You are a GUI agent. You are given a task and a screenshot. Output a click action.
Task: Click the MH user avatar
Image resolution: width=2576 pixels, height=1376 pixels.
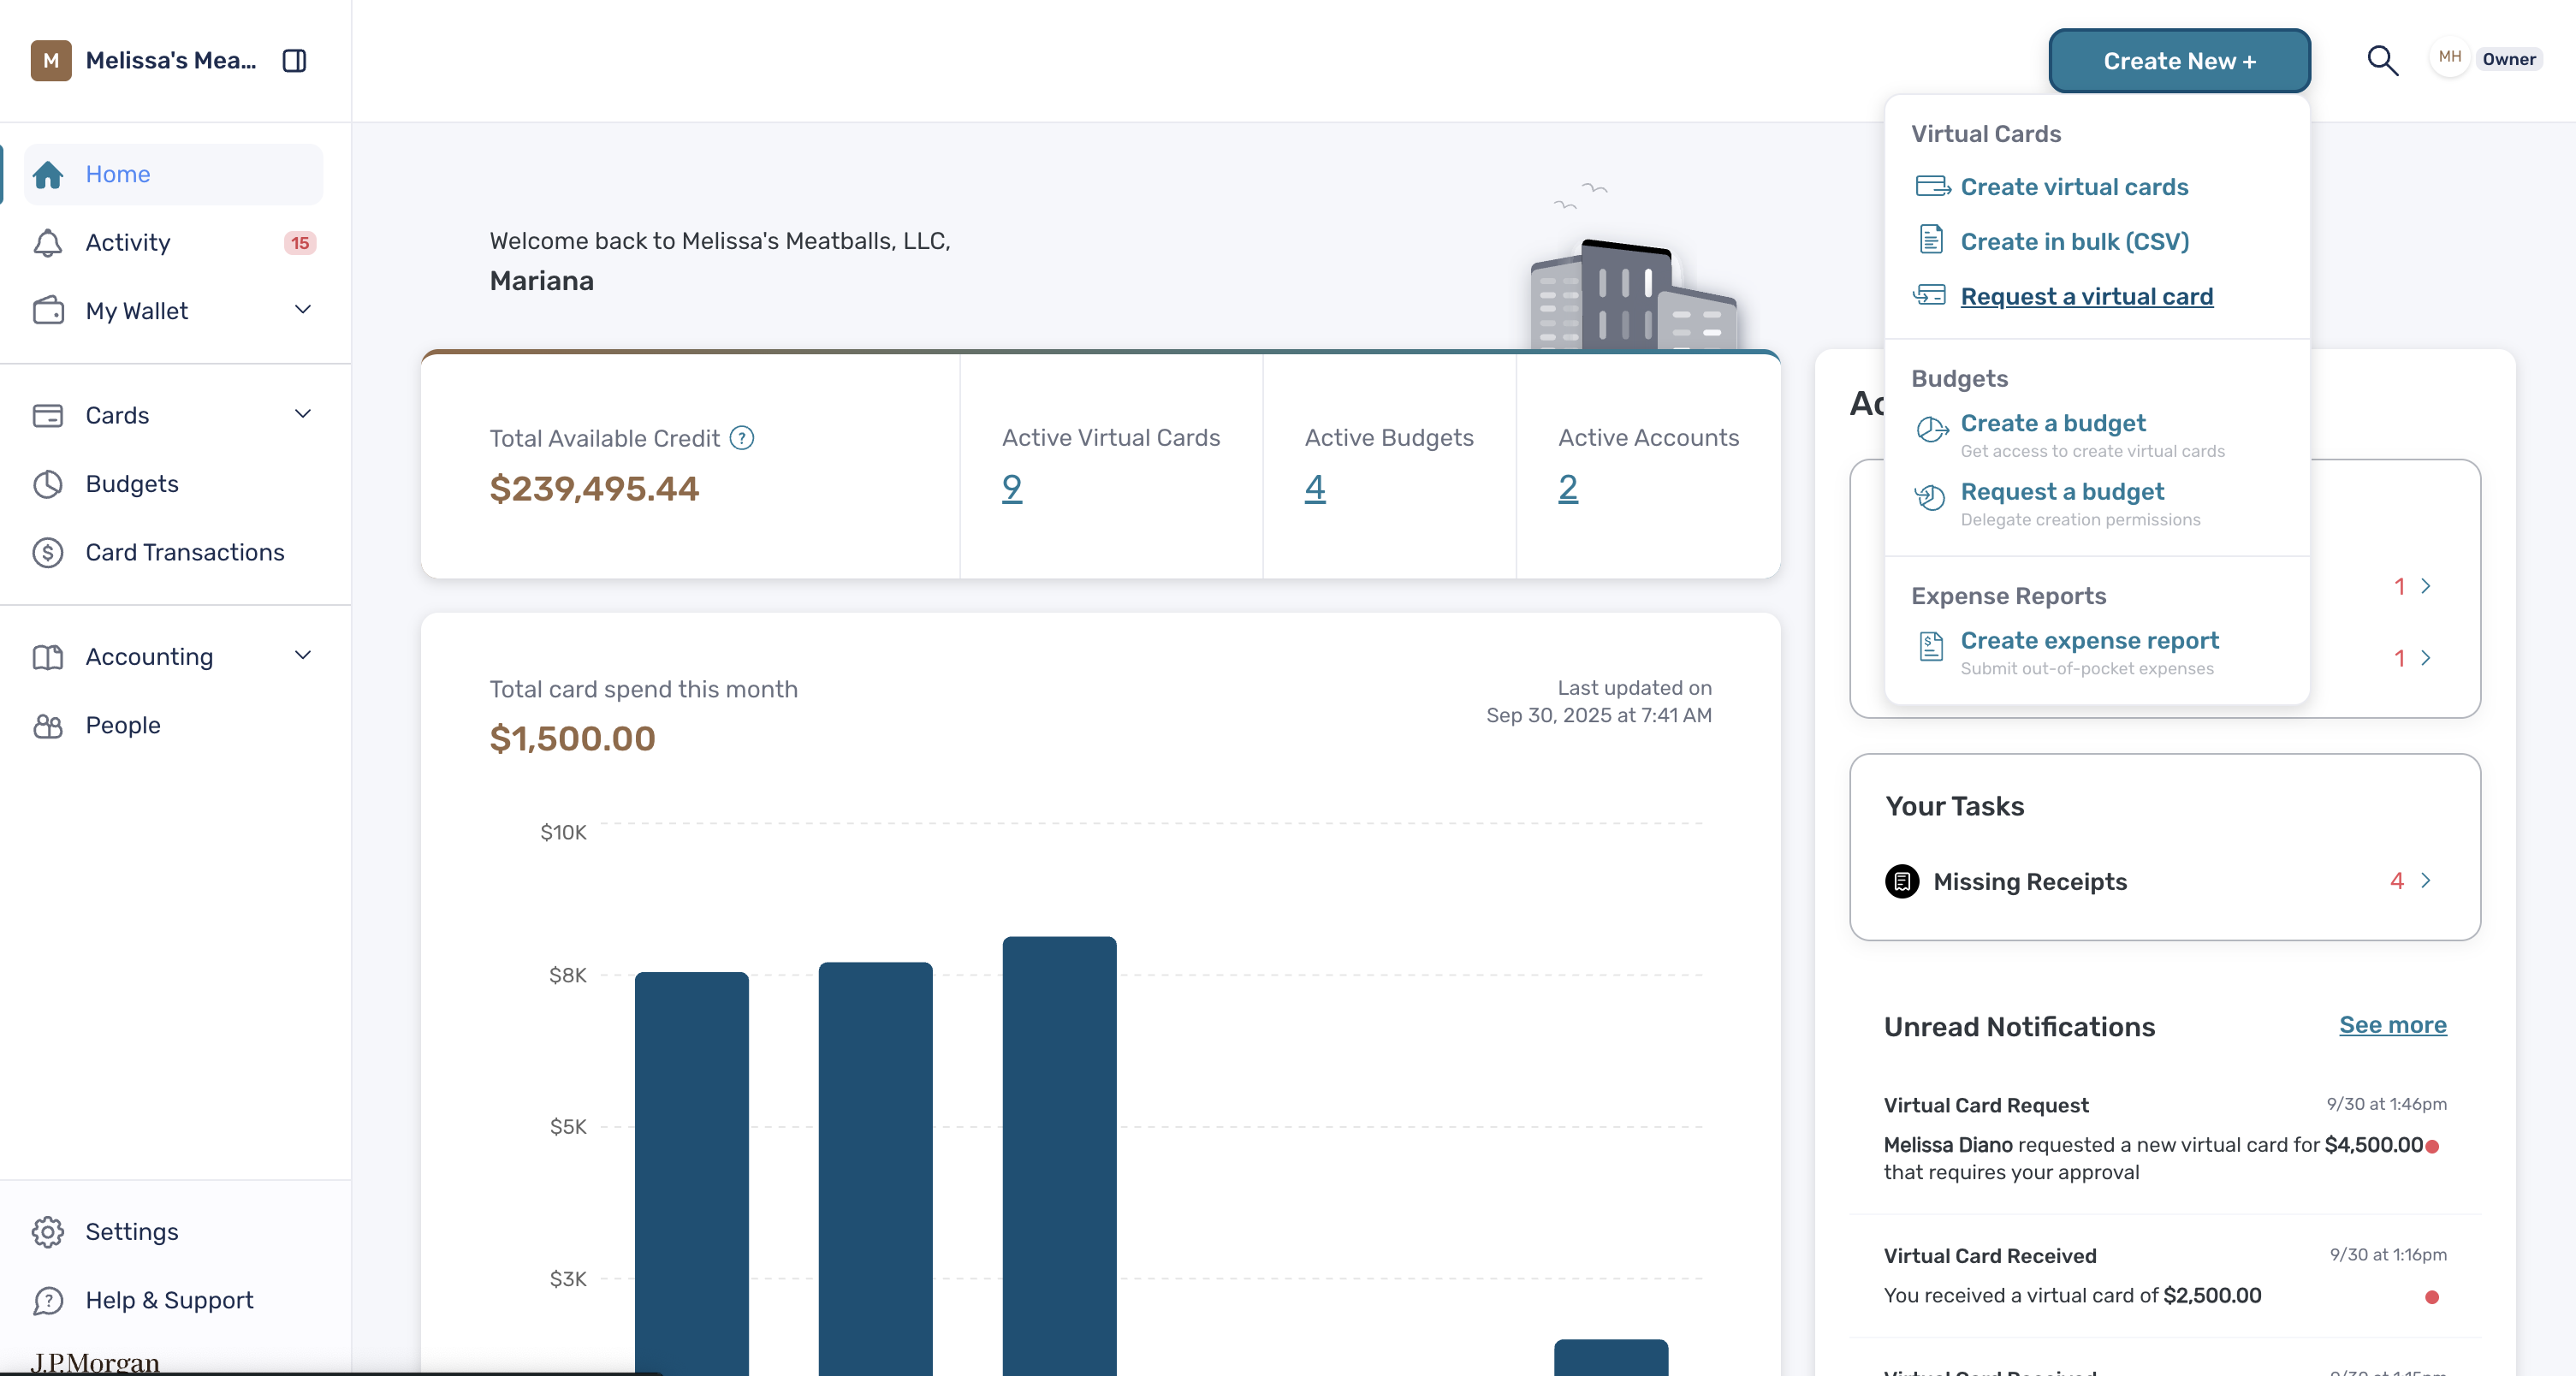[x=2449, y=58]
